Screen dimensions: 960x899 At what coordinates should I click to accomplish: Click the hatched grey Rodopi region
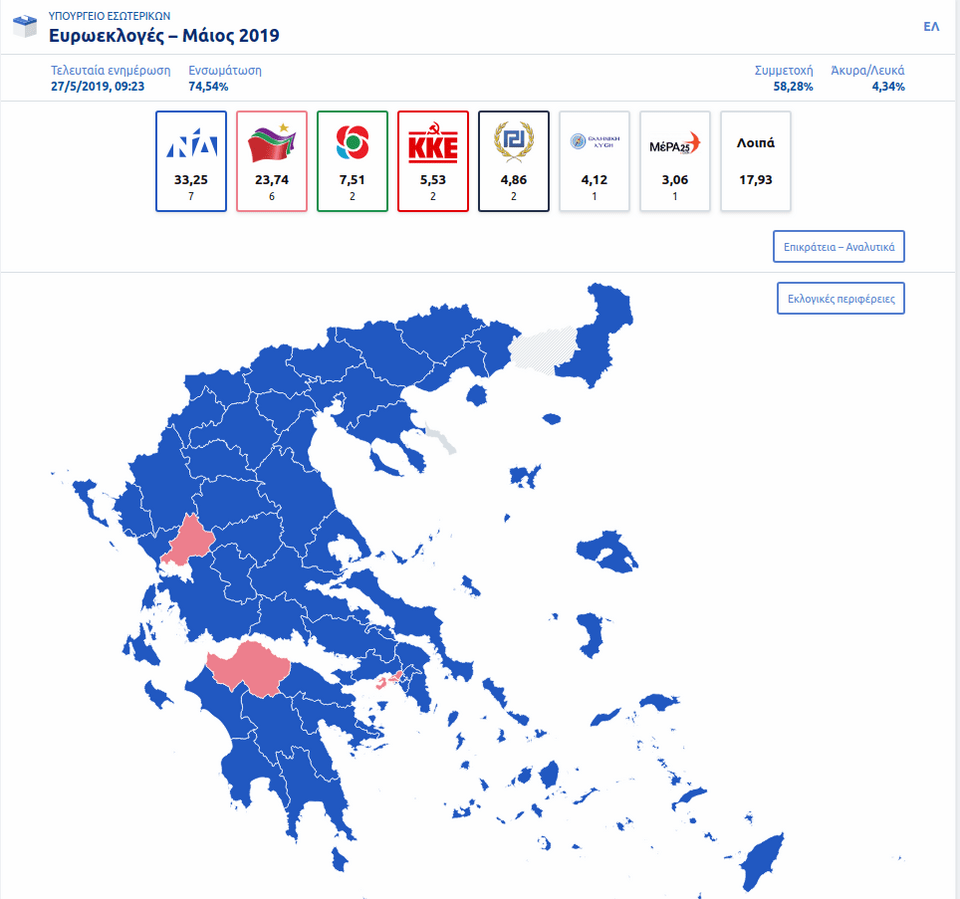pos(544,350)
